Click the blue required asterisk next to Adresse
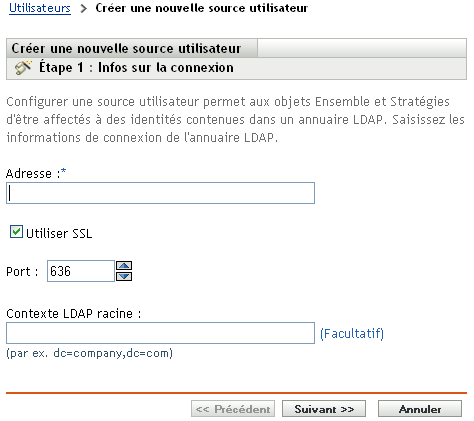The image size is (474, 421). 64,171
